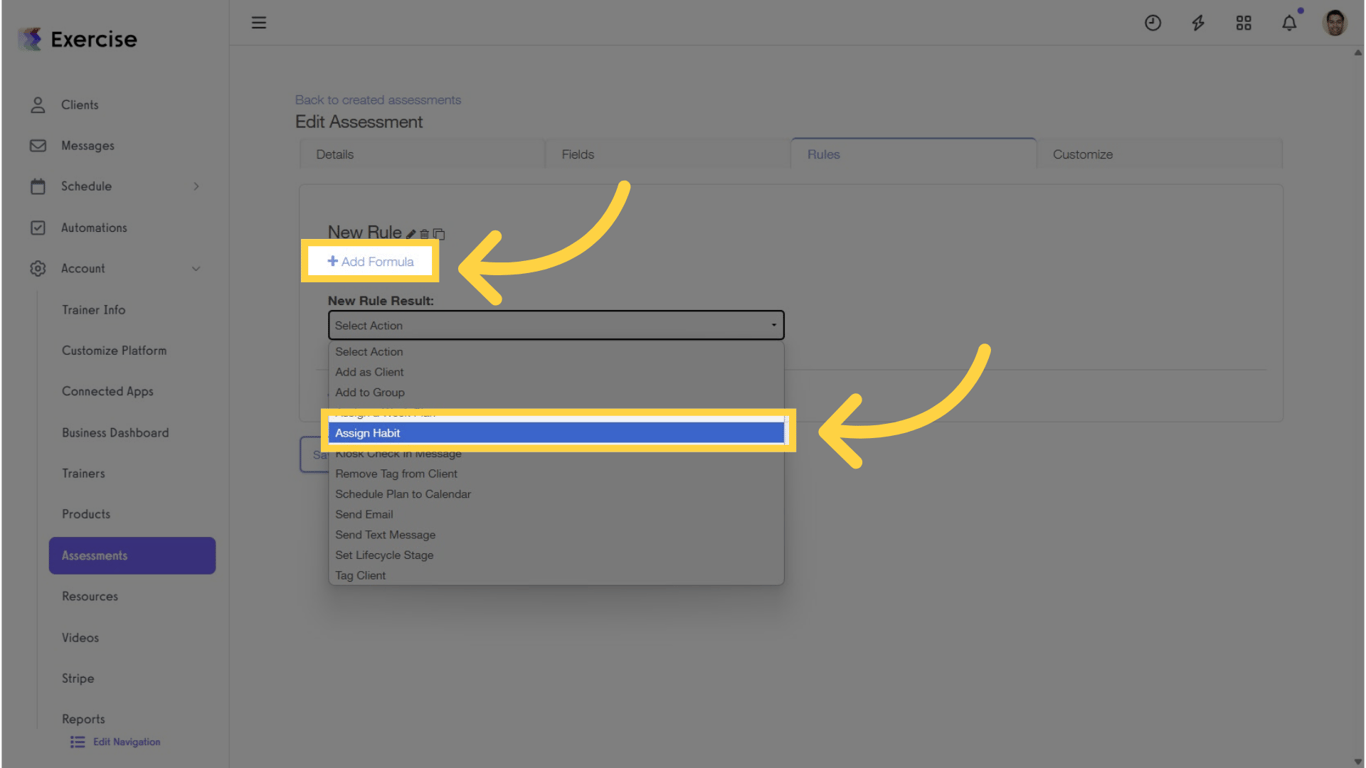The width and height of the screenshot is (1366, 768).
Task: Click the history clock icon
Action: [1153, 22]
